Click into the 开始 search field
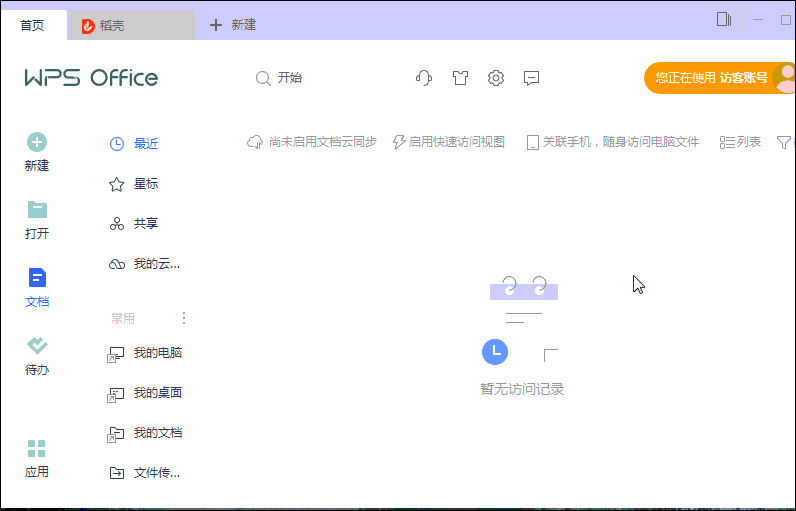The image size is (796, 511). pyautogui.click(x=290, y=78)
